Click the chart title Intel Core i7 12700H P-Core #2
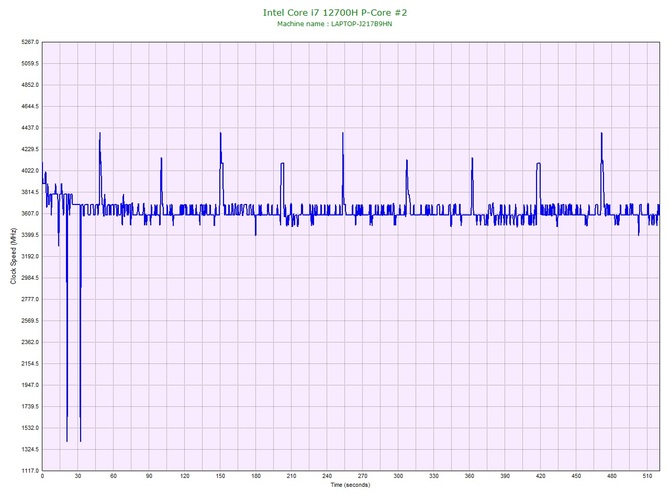Screen dimensions: 670x502 [x=335, y=12]
